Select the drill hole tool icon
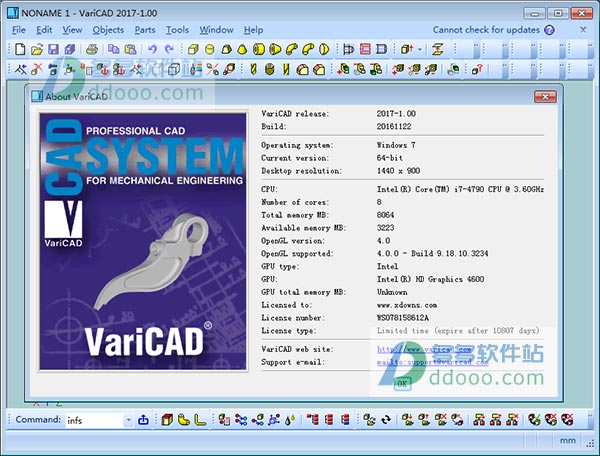The height and width of the screenshot is (456, 600). [253, 69]
